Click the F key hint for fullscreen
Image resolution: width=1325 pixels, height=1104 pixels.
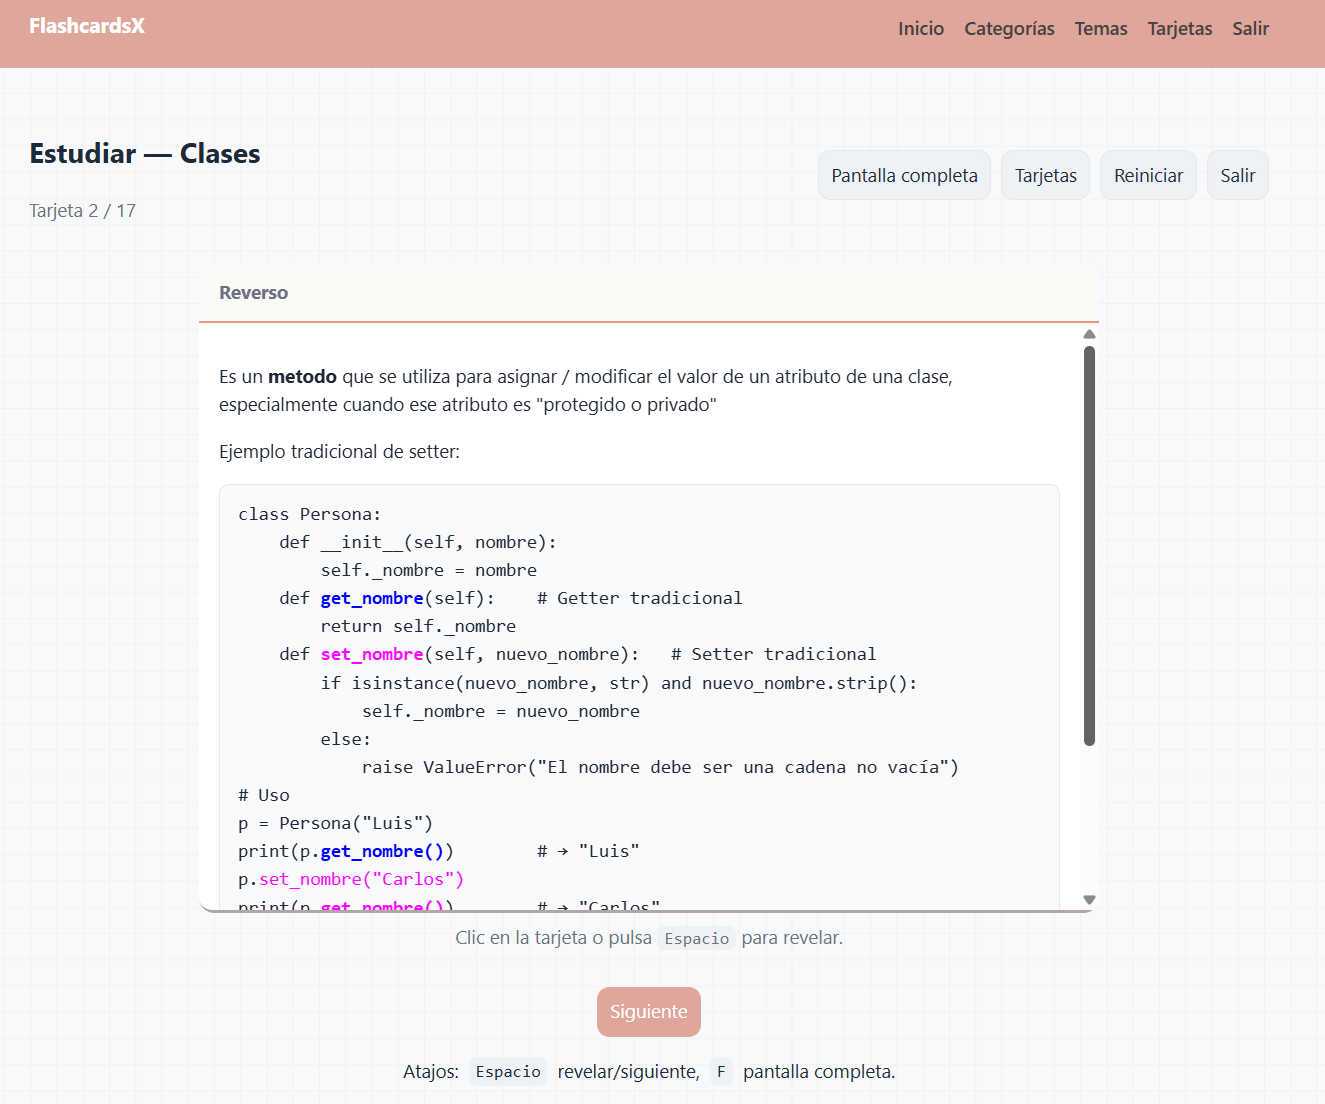[x=721, y=1072]
